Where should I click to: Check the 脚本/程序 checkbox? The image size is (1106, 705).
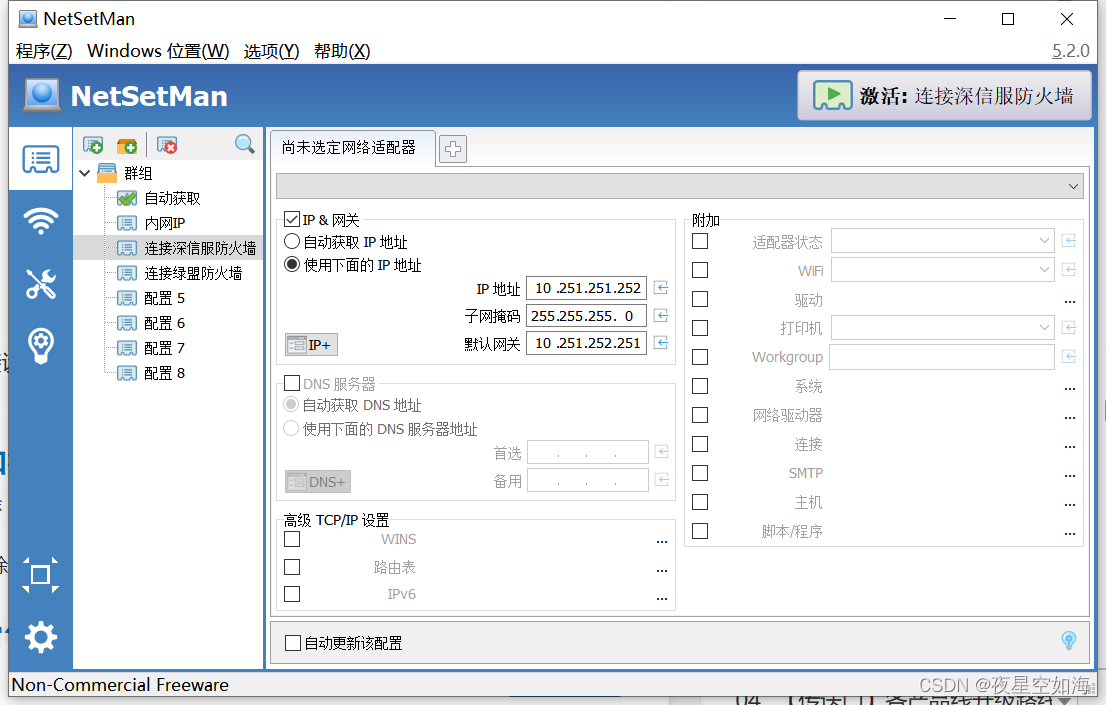[700, 531]
